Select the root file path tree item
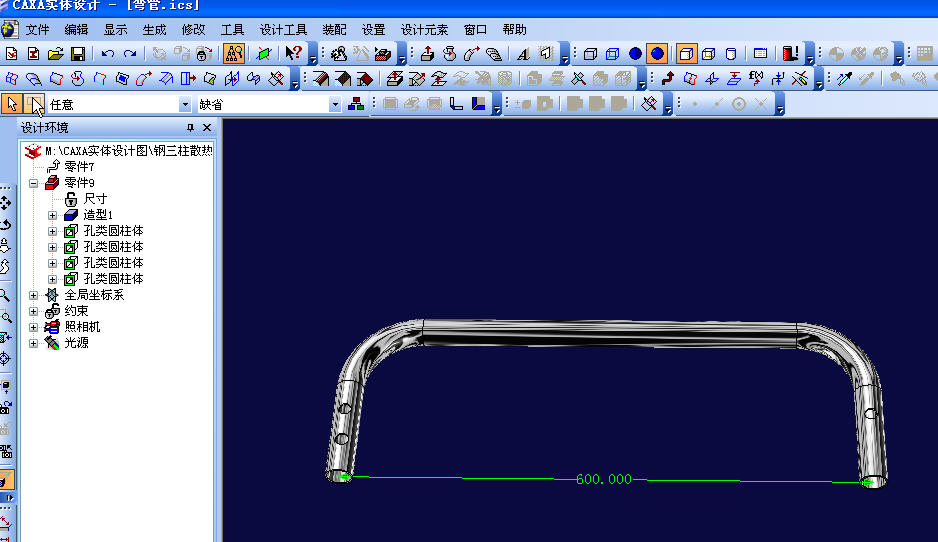Image resolution: width=938 pixels, height=542 pixels. pos(129,151)
